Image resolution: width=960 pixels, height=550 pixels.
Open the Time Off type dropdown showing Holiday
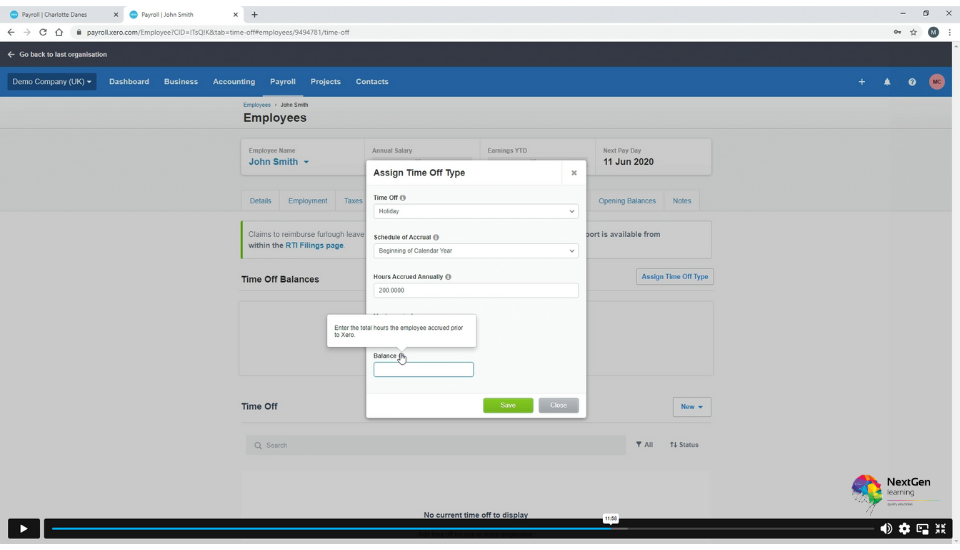pos(475,212)
